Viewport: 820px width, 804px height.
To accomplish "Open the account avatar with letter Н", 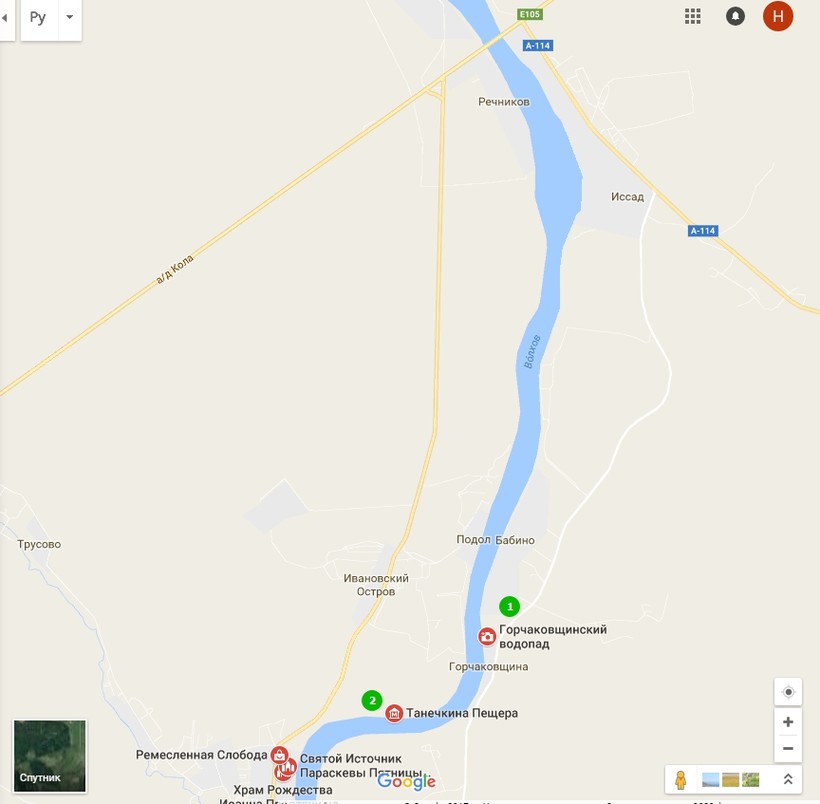I will [x=778, y=16].
